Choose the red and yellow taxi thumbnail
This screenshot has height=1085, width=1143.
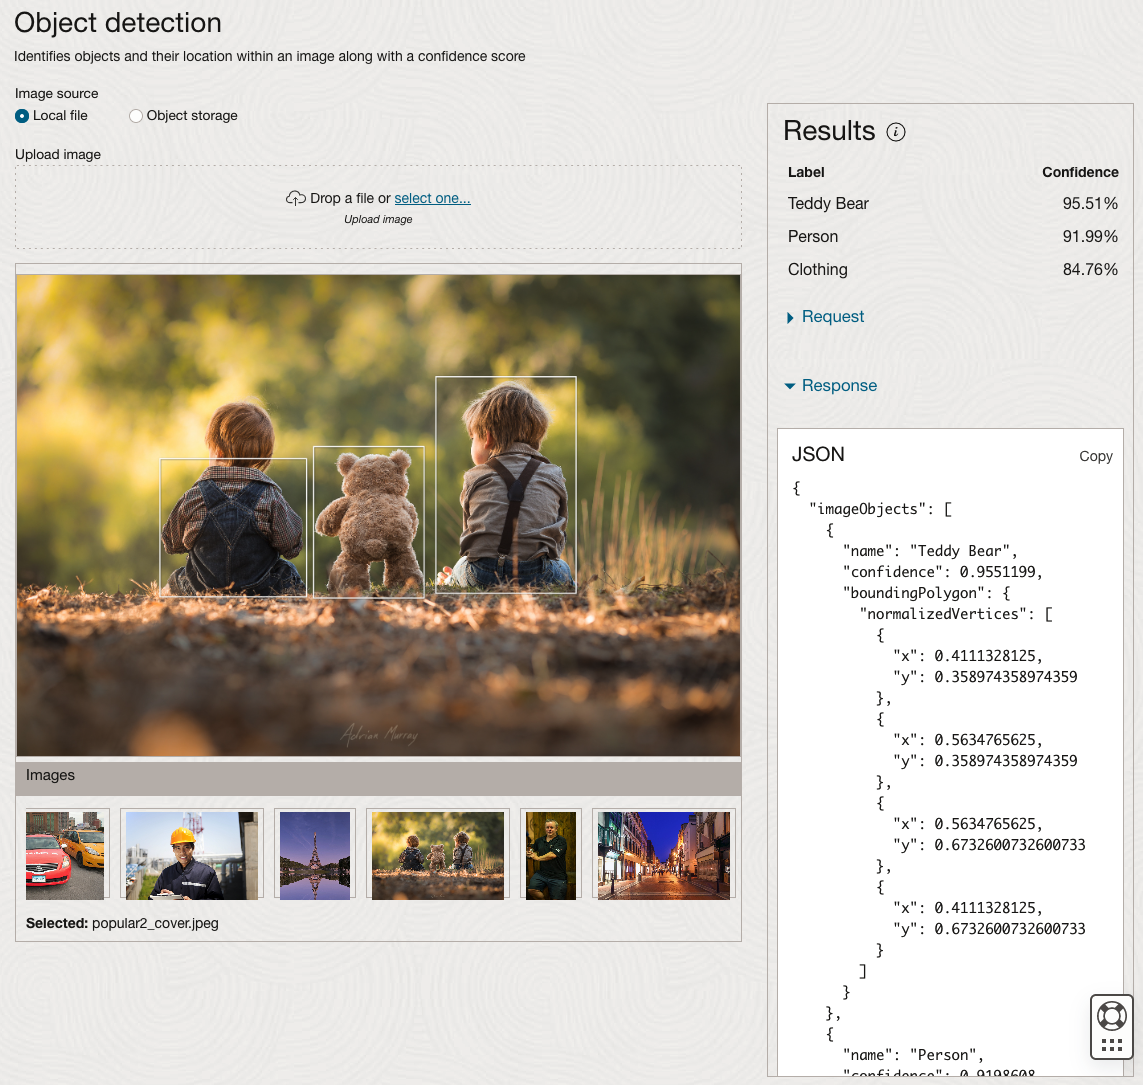point(65,855)
